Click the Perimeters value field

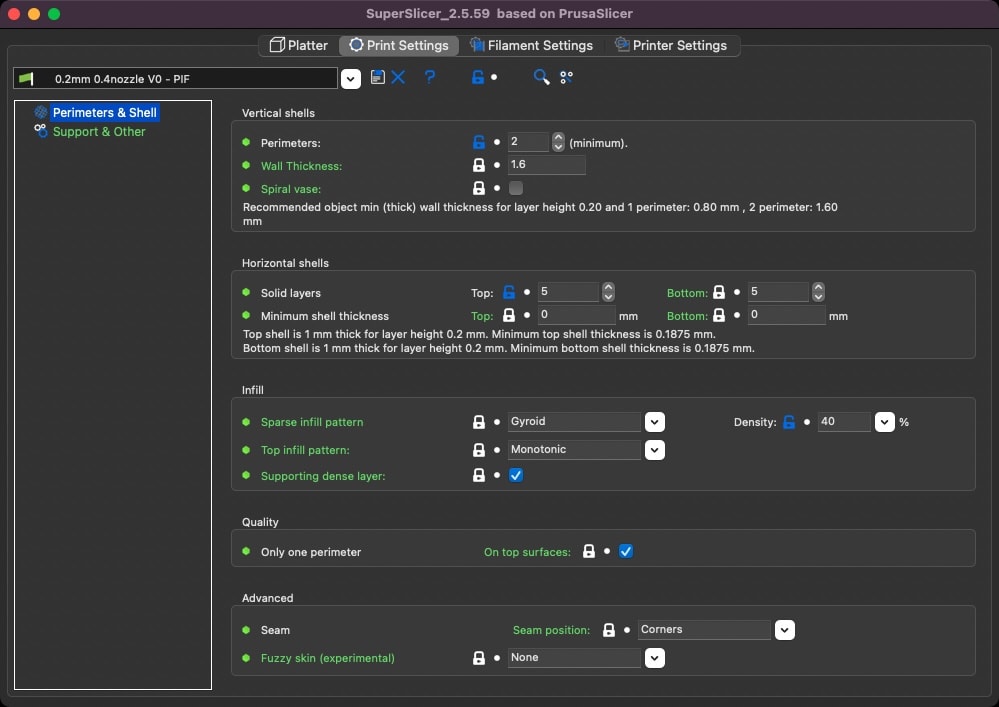click(528, 141)
